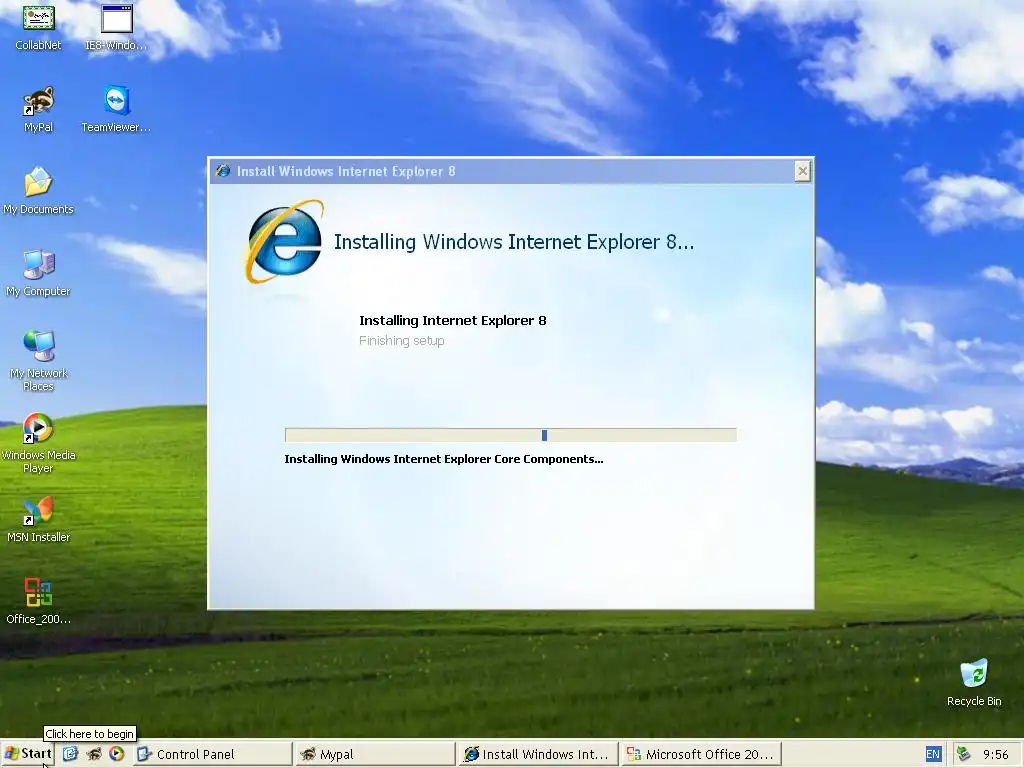Click the small IE icon in dialog title bar

223,171
